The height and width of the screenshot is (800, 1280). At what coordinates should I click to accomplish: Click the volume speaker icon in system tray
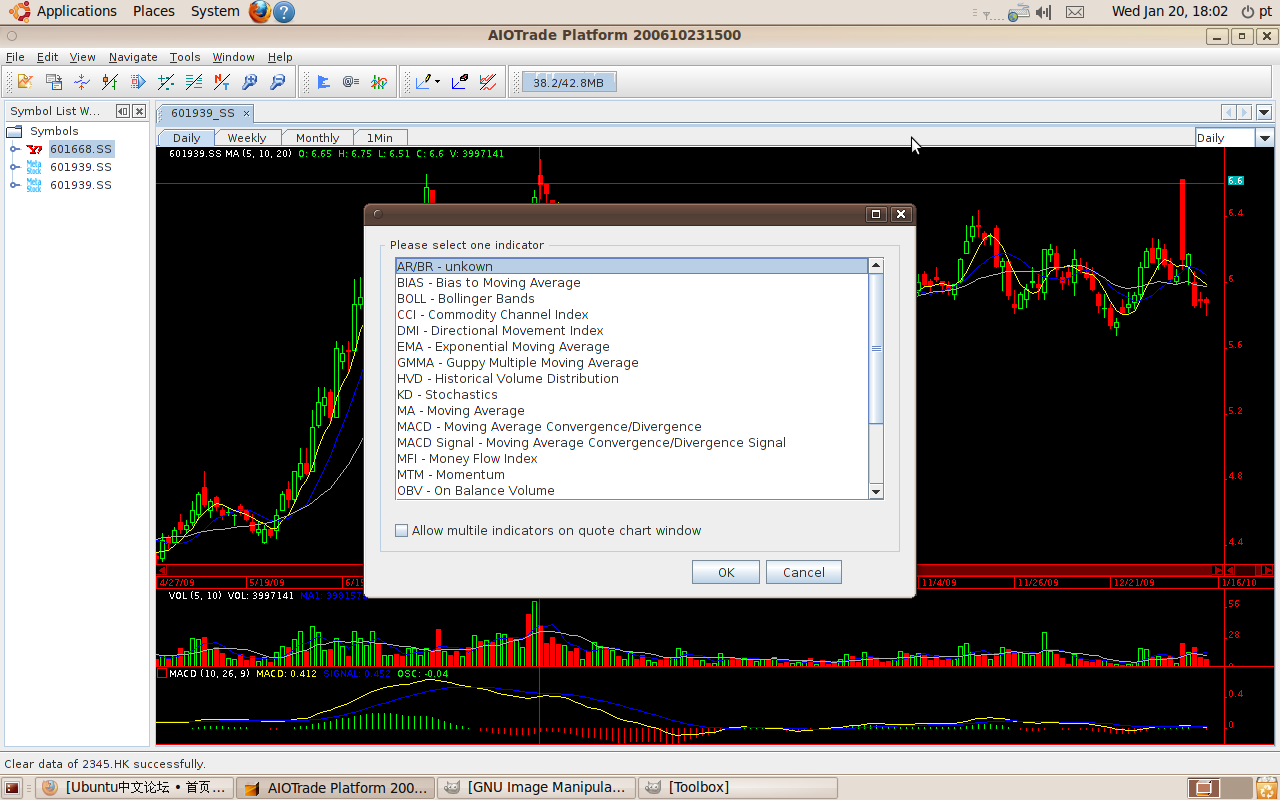1044,12
